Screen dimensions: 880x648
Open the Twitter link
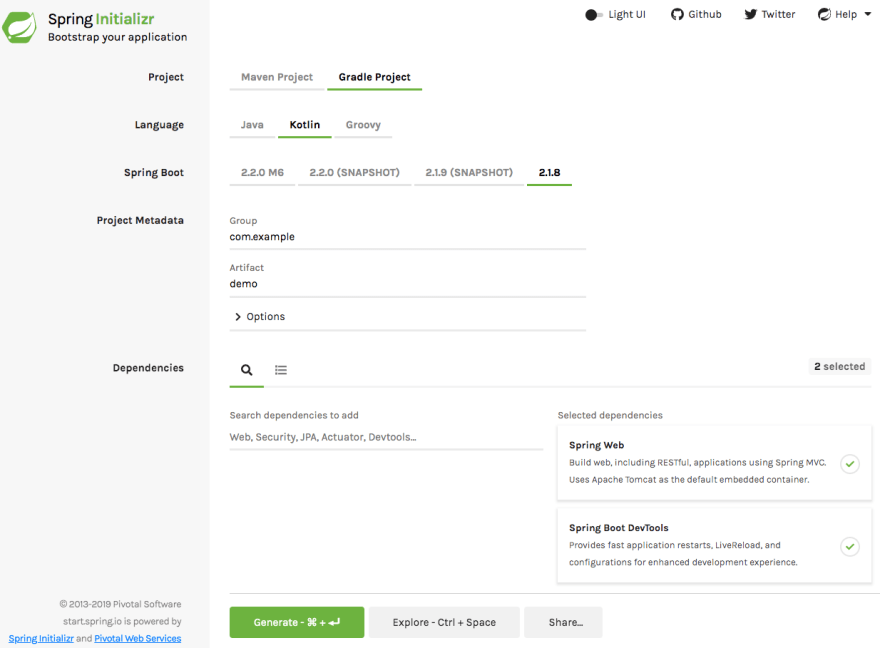coord(769,15)
